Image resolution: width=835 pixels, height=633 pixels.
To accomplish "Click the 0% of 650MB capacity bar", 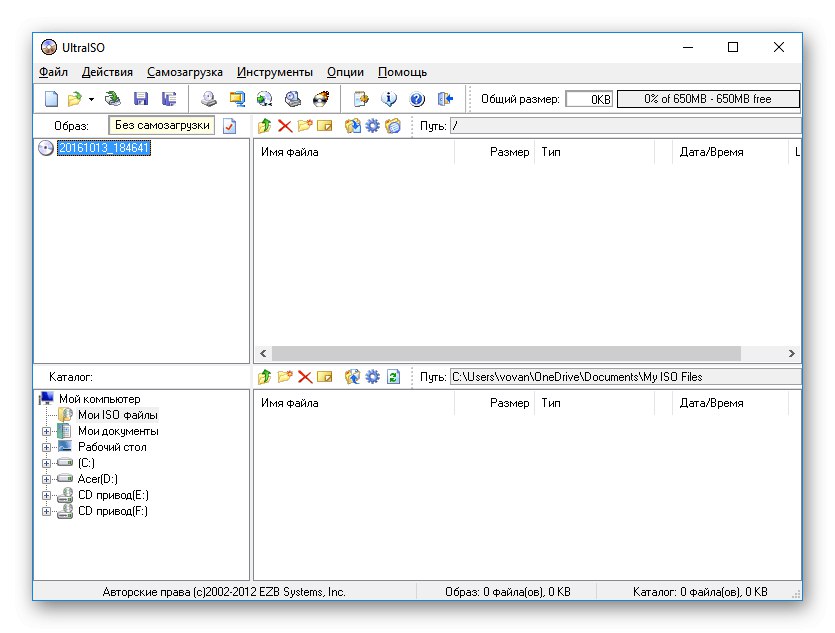I will click(708, 99).
